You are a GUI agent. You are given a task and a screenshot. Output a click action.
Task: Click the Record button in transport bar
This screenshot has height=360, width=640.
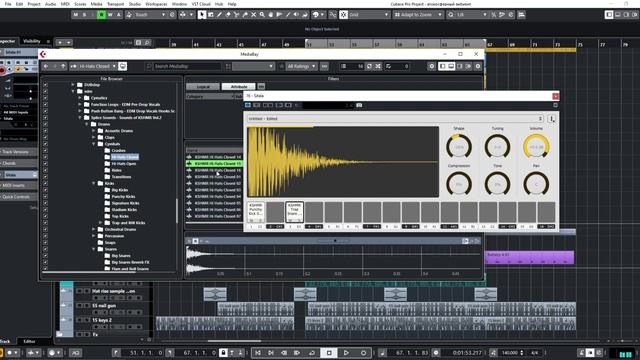(363, 353)
